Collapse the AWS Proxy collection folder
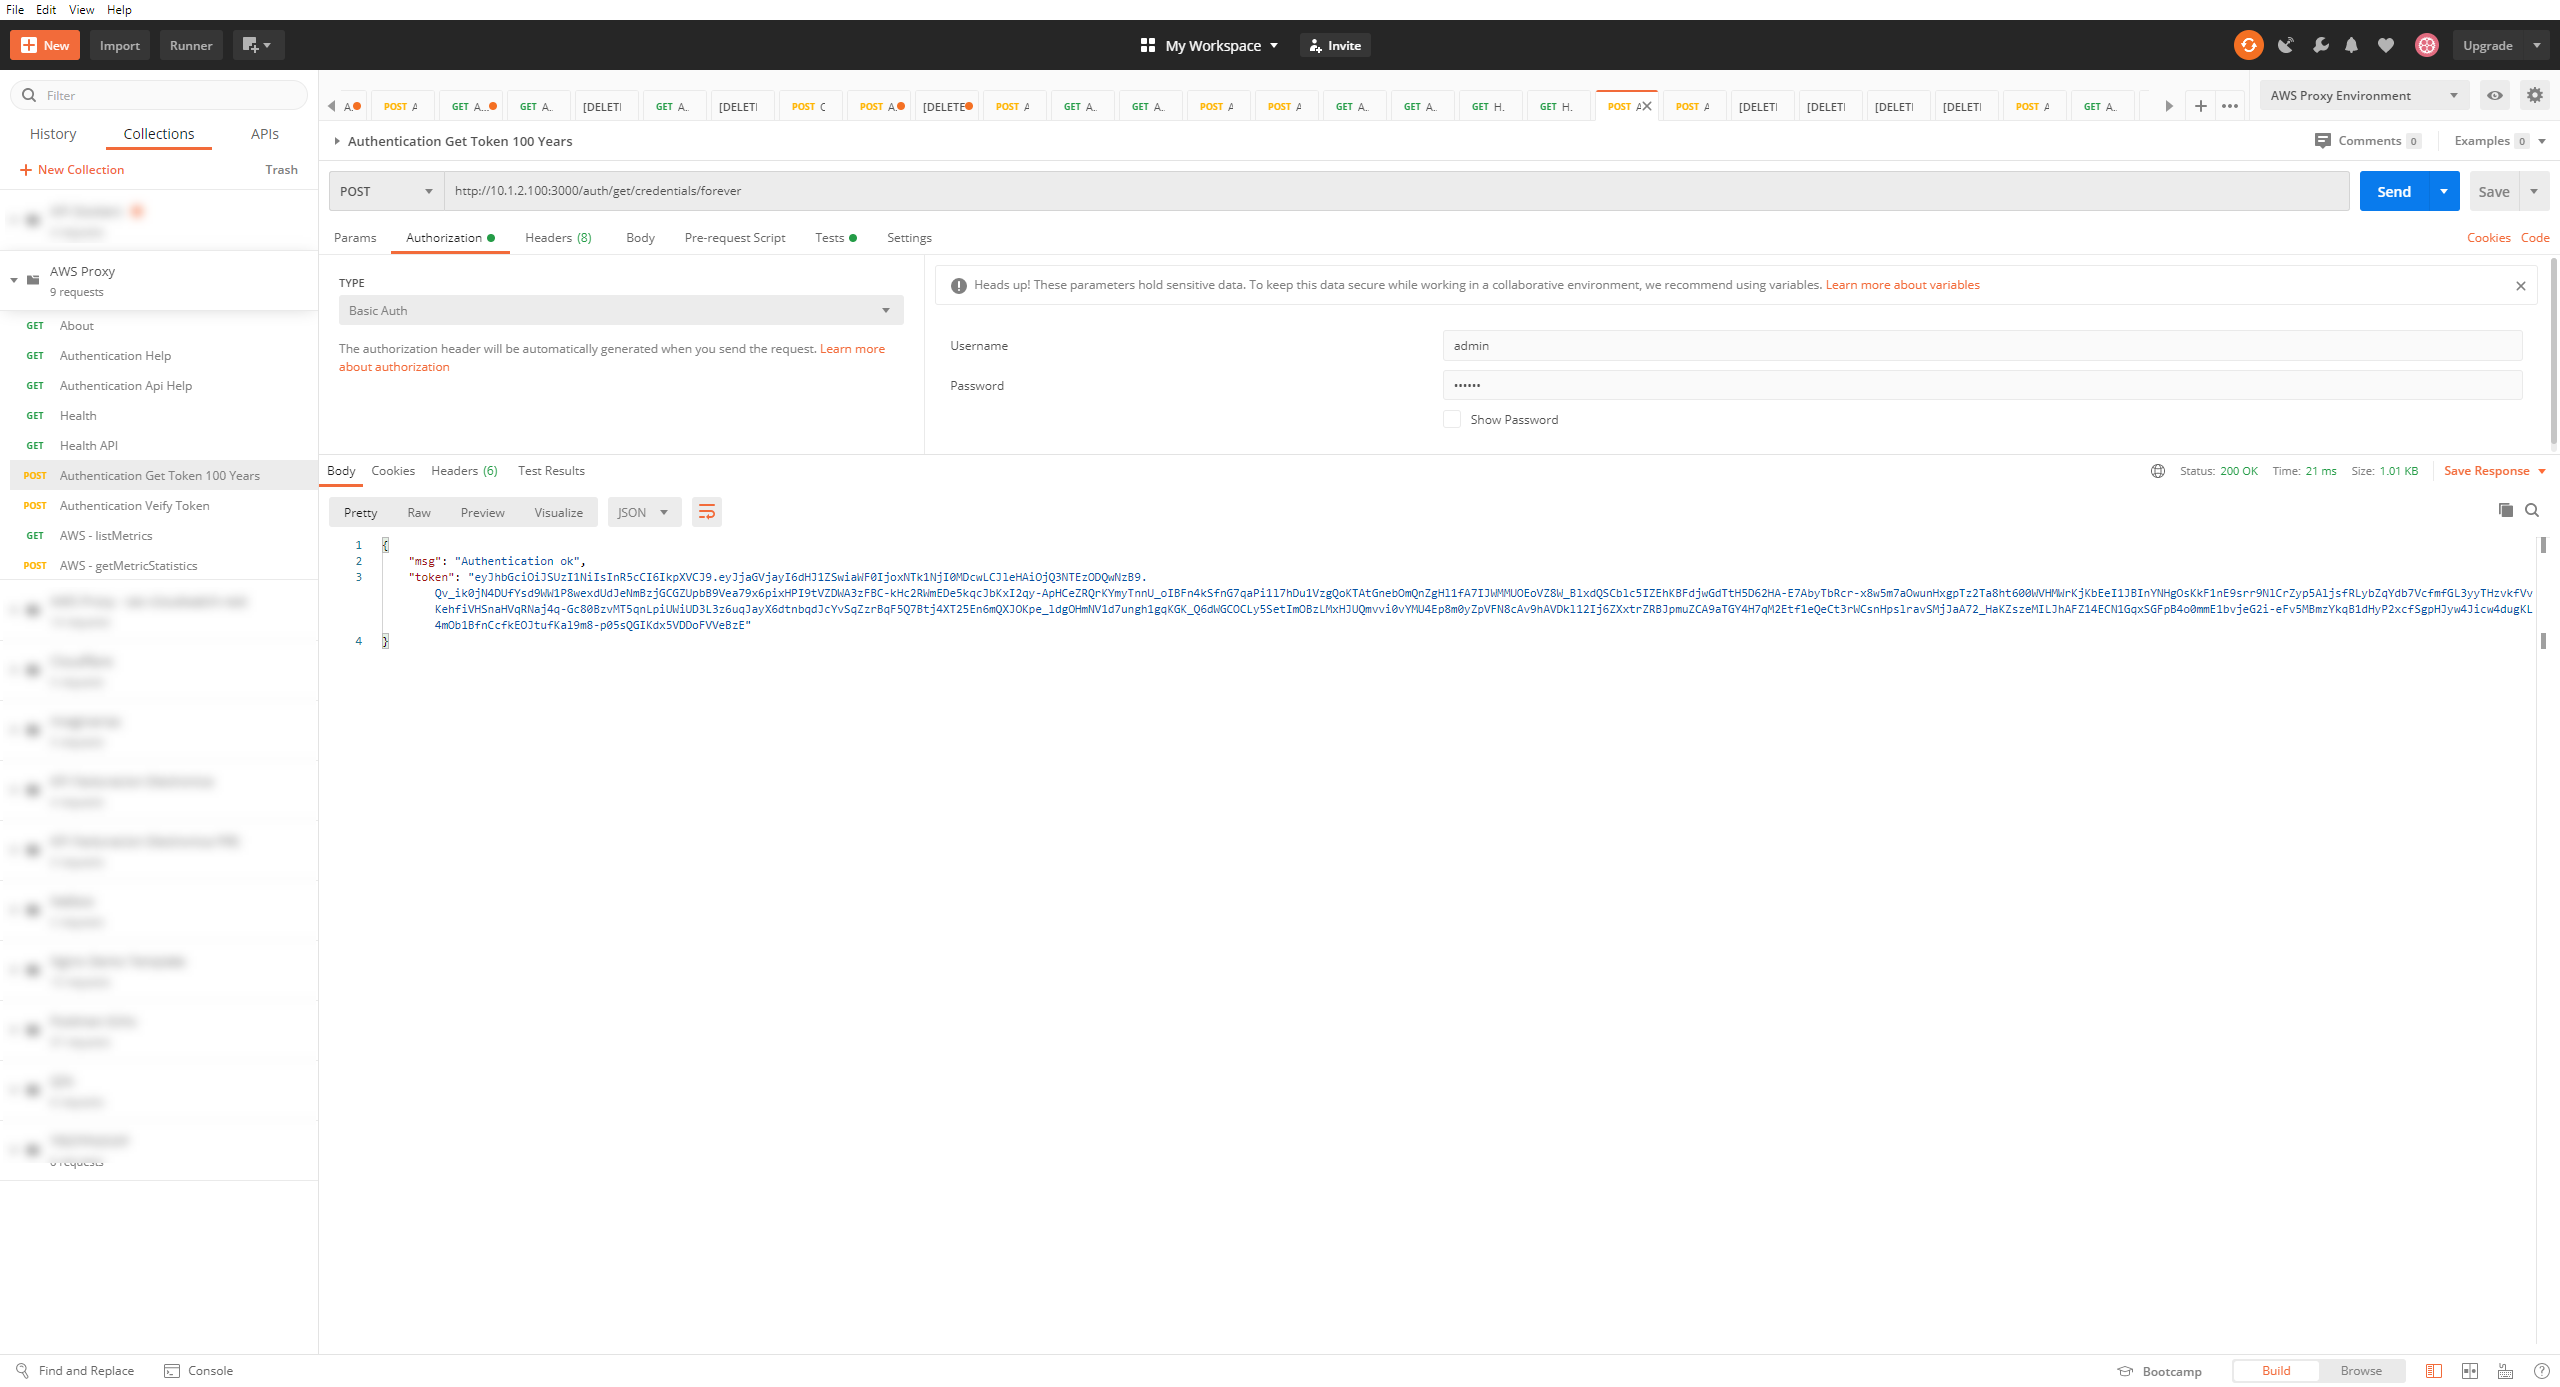The image size is (2560, 1387). click(x=14, y=280)
